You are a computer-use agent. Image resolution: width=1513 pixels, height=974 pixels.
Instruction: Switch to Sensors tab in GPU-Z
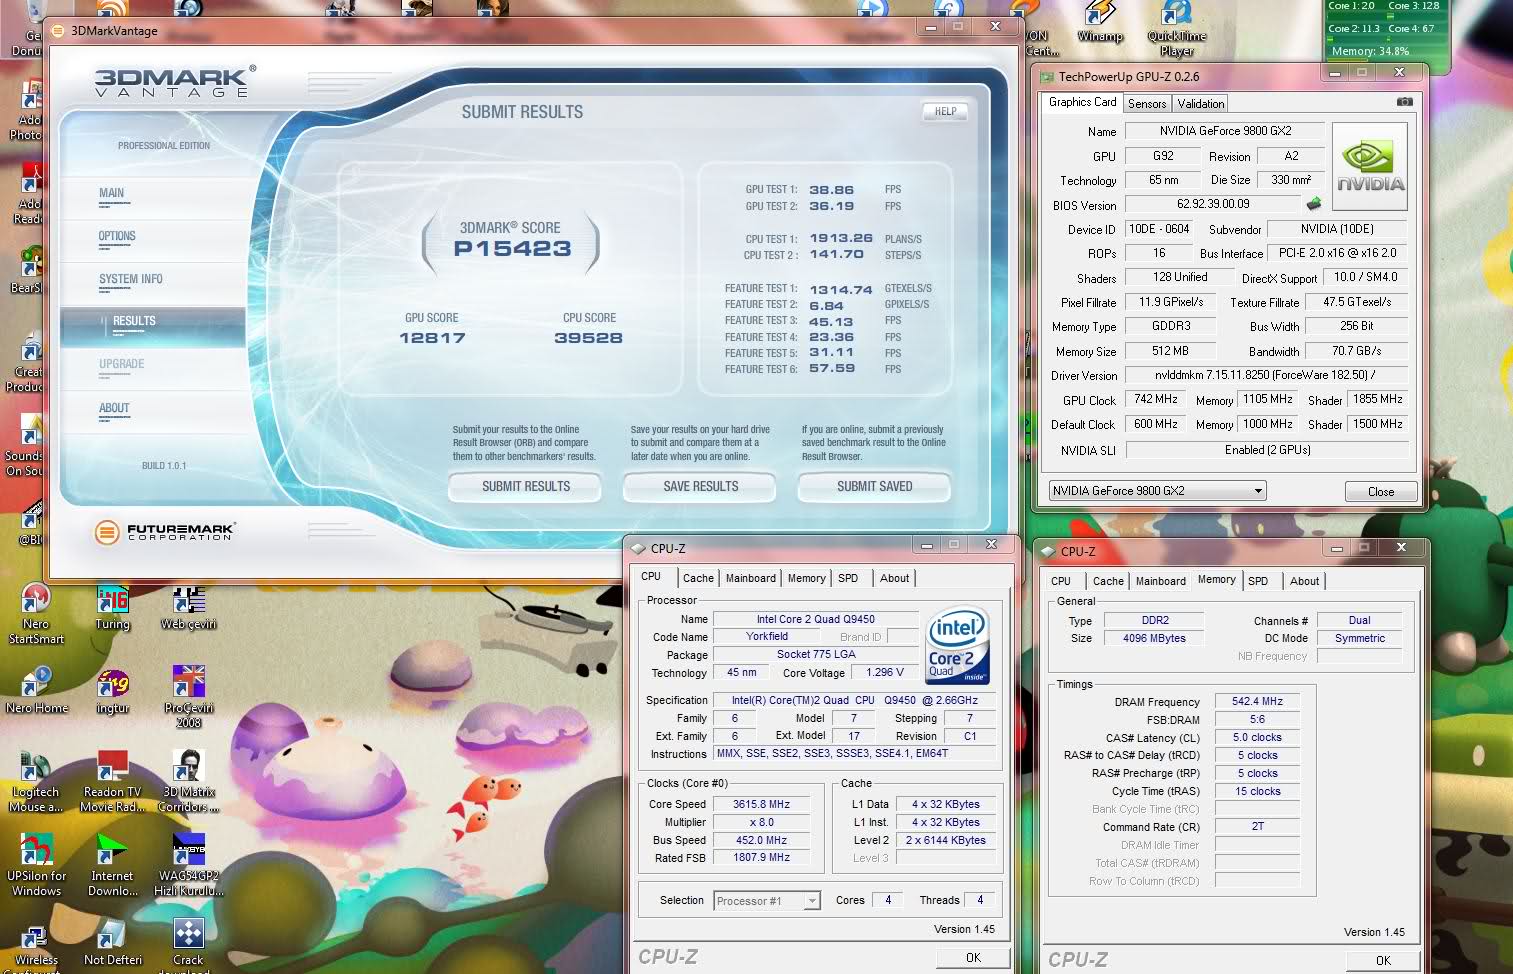1147,103
